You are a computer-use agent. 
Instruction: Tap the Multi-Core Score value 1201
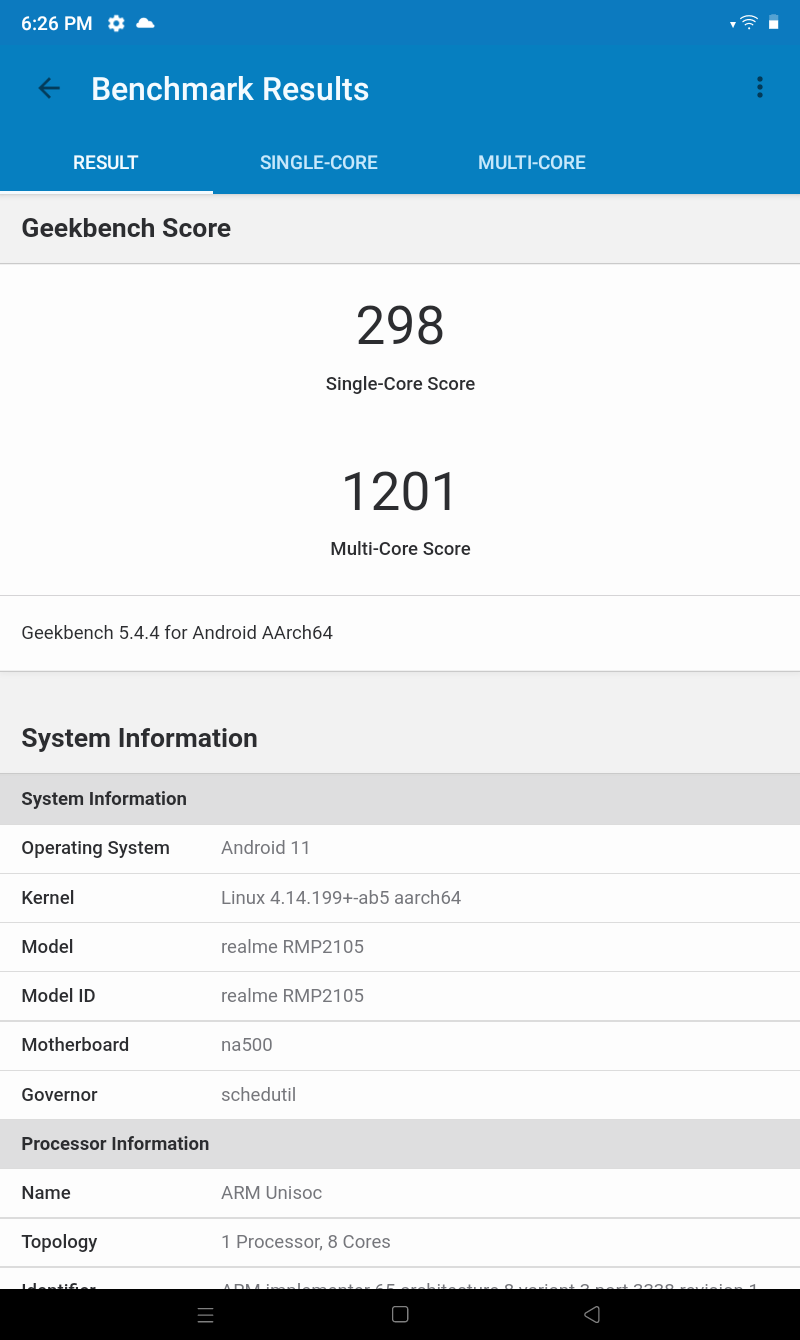[x=400, y=492]
